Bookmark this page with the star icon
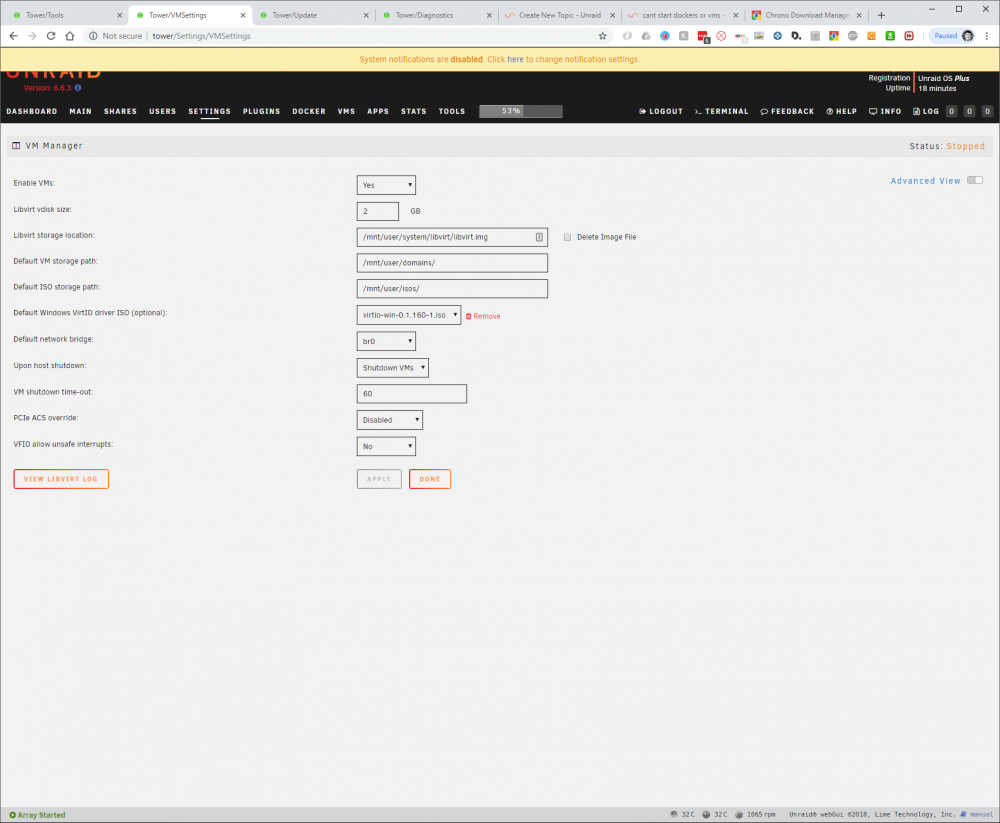The width and height of the screenshot is (1000, 823). pos(602,36)
